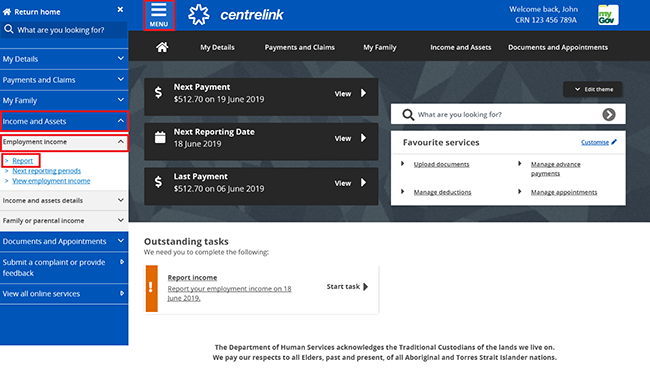The width and height of the screenshot is (650, 376).
Task: Click 'Report your employment income on 18 June 2019' text
Action: [229, 293]
